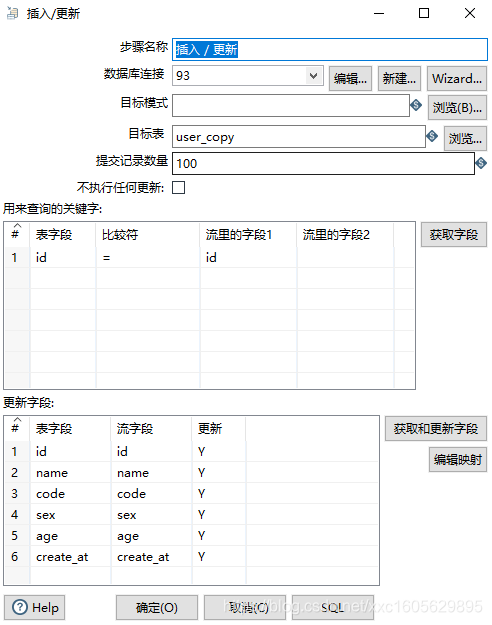This screenshot has width=492, height=625.
Task: Click the 获取字段 button
Action: (454, 234)
